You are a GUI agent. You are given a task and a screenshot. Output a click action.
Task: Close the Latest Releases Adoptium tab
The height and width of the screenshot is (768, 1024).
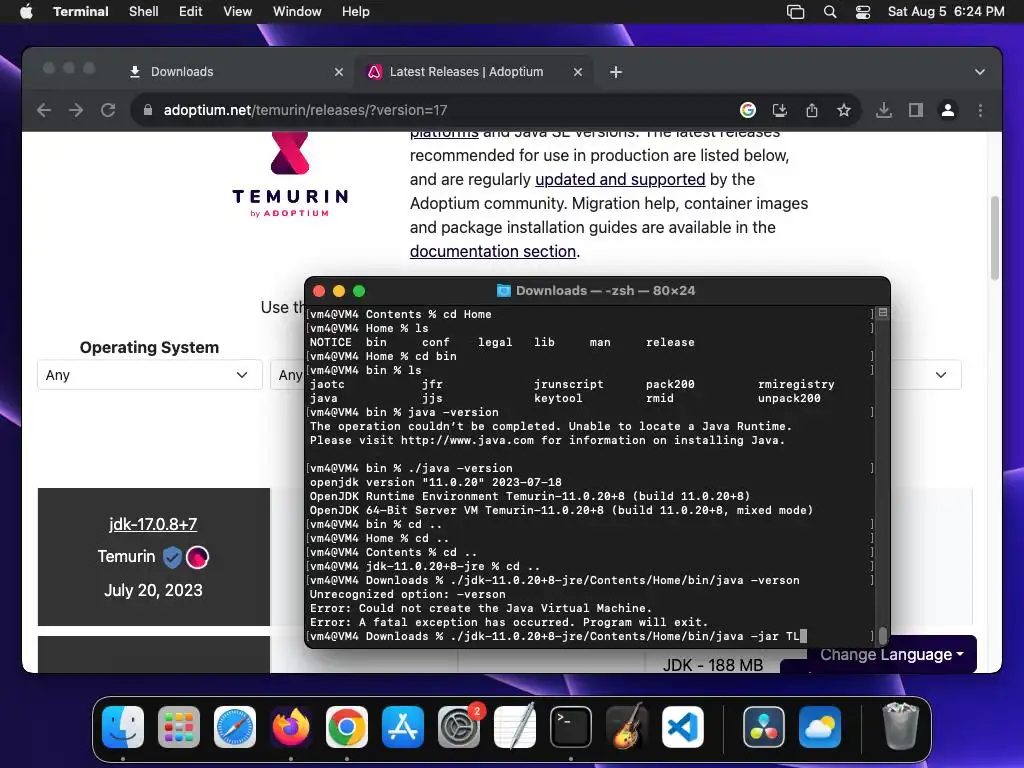coord(578,72)
